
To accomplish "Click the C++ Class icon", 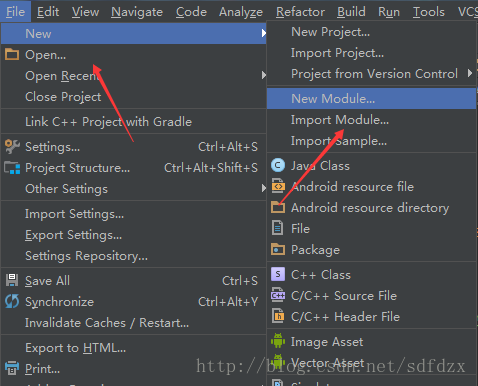I will [278, 274].
